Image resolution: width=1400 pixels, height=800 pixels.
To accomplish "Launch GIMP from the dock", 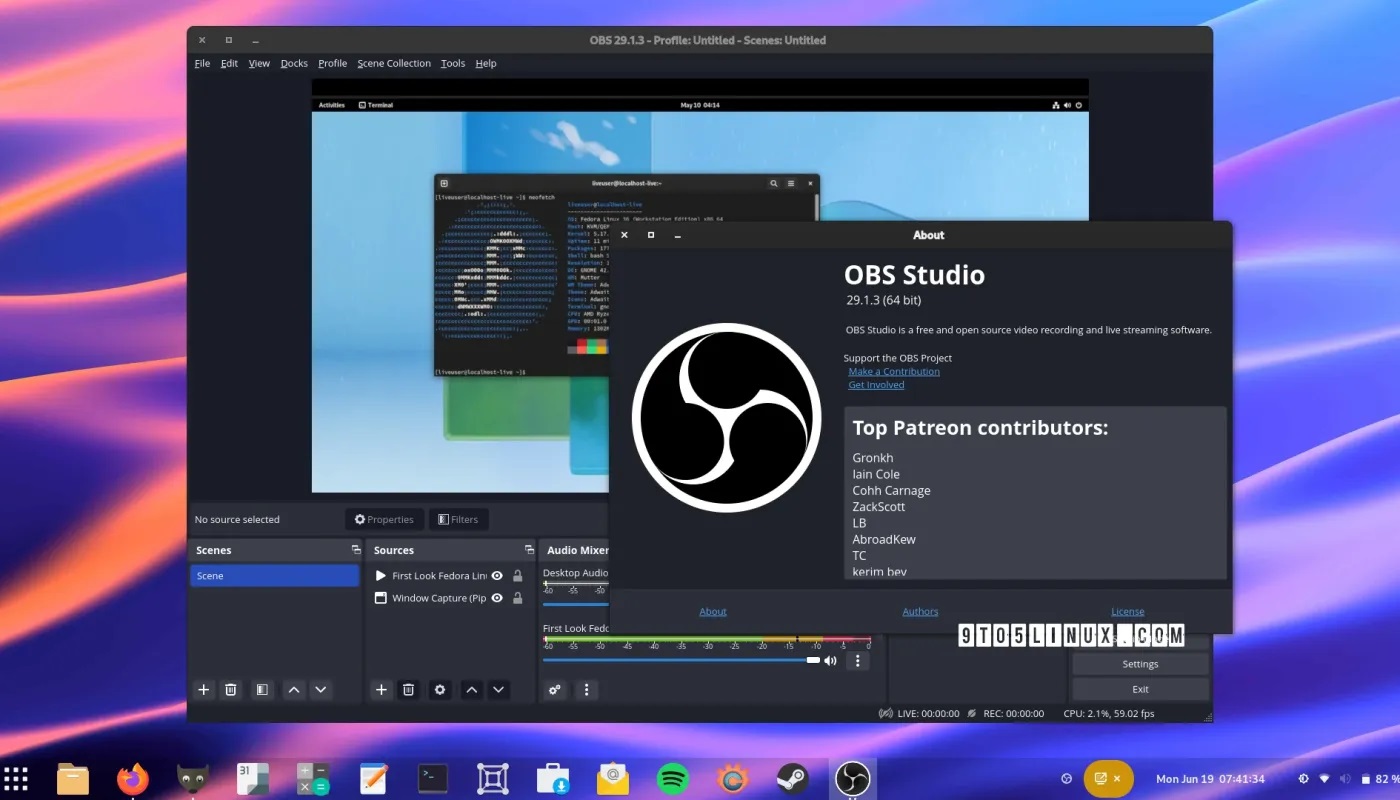I will (193, 778).
